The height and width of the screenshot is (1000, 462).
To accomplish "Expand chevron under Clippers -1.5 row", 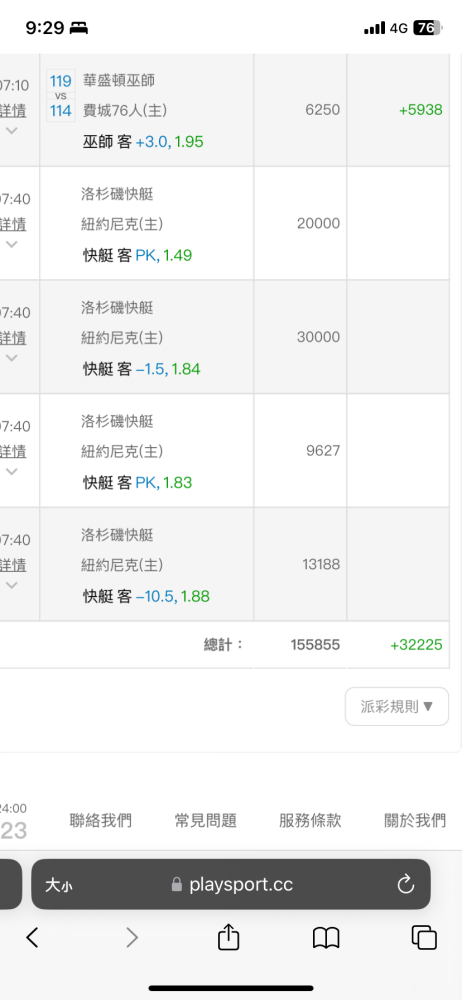I will 11,357.
